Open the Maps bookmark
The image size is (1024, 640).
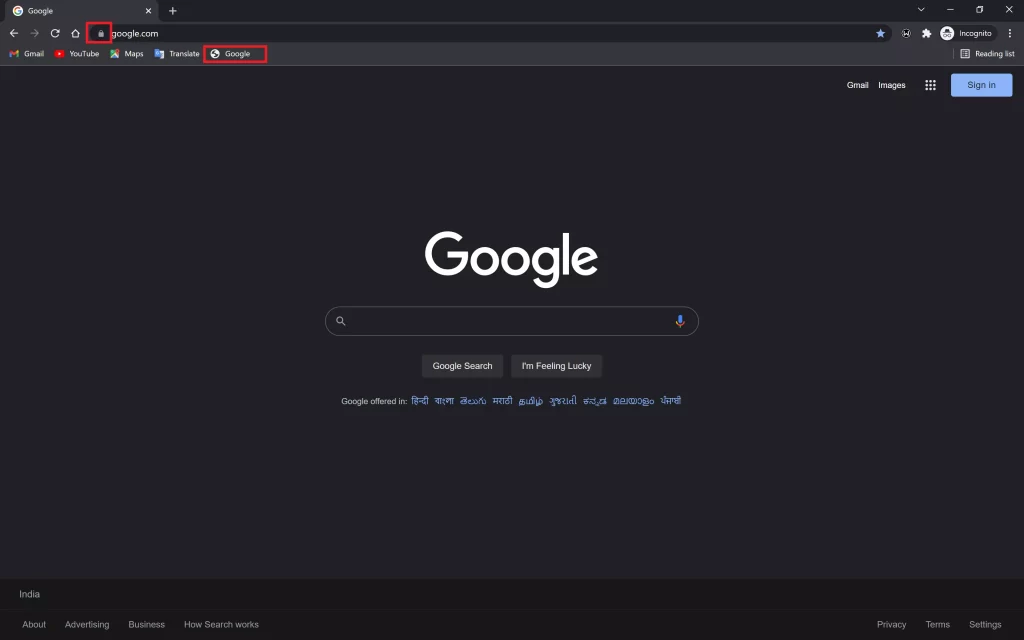[127, 54]
